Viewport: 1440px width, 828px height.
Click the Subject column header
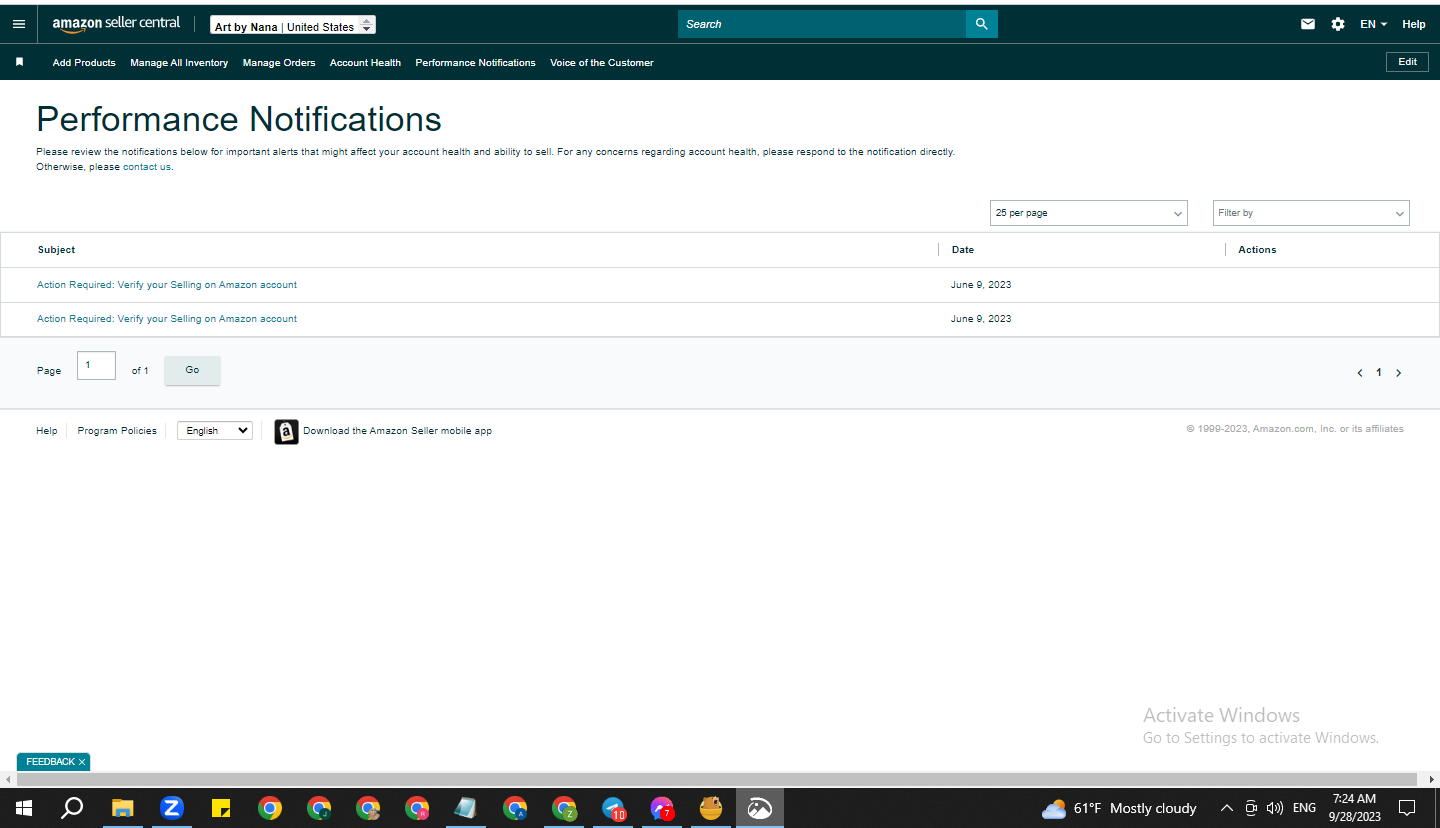click(x=56, y=250)
